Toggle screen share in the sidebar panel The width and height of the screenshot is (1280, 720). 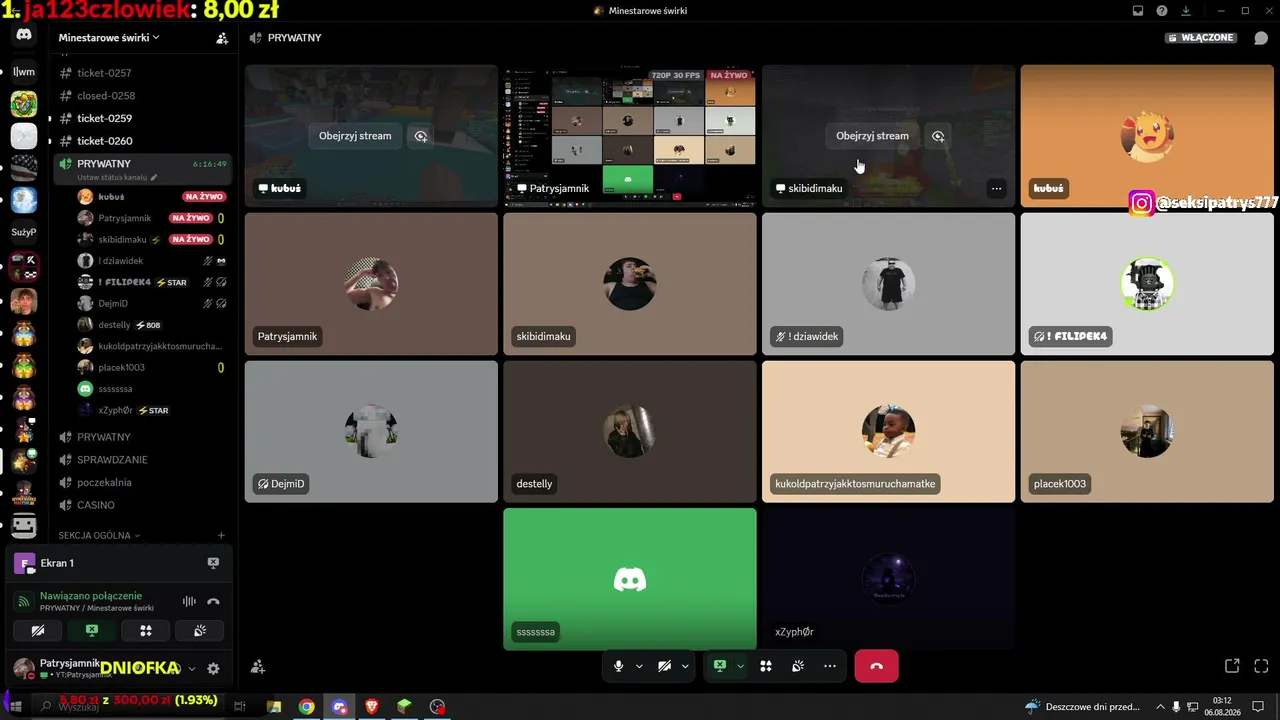point(92,631)
